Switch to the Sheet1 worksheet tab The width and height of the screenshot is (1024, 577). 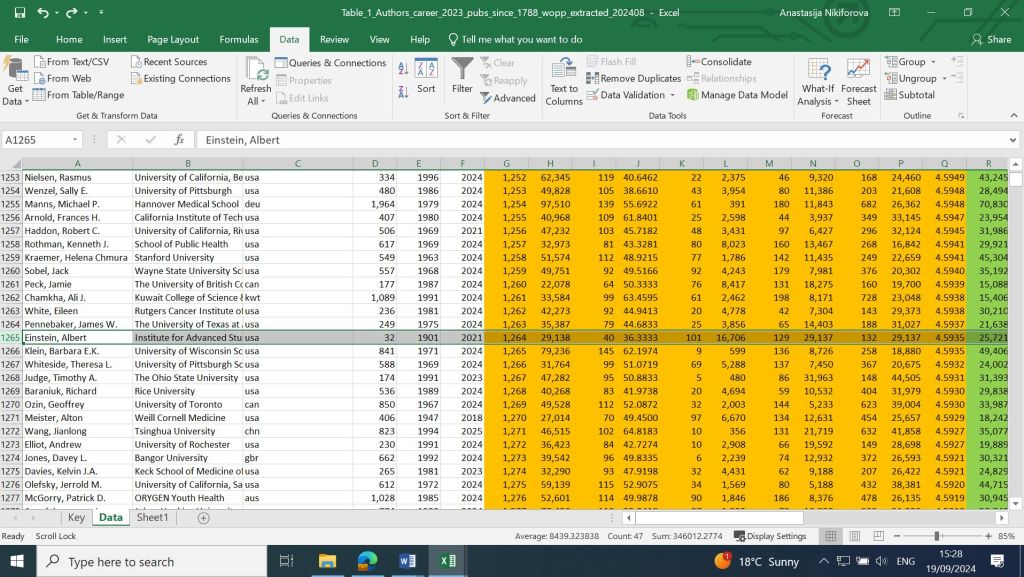[x=153, y=518]
